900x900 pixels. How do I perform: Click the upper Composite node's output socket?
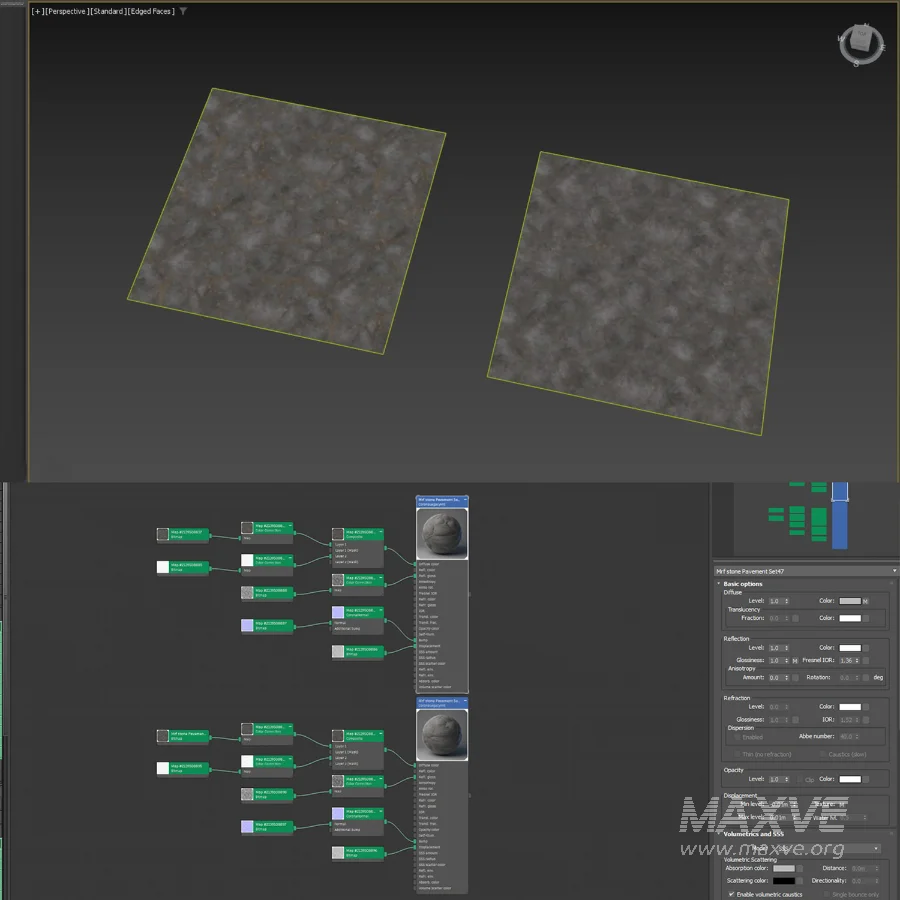(385, 548)
